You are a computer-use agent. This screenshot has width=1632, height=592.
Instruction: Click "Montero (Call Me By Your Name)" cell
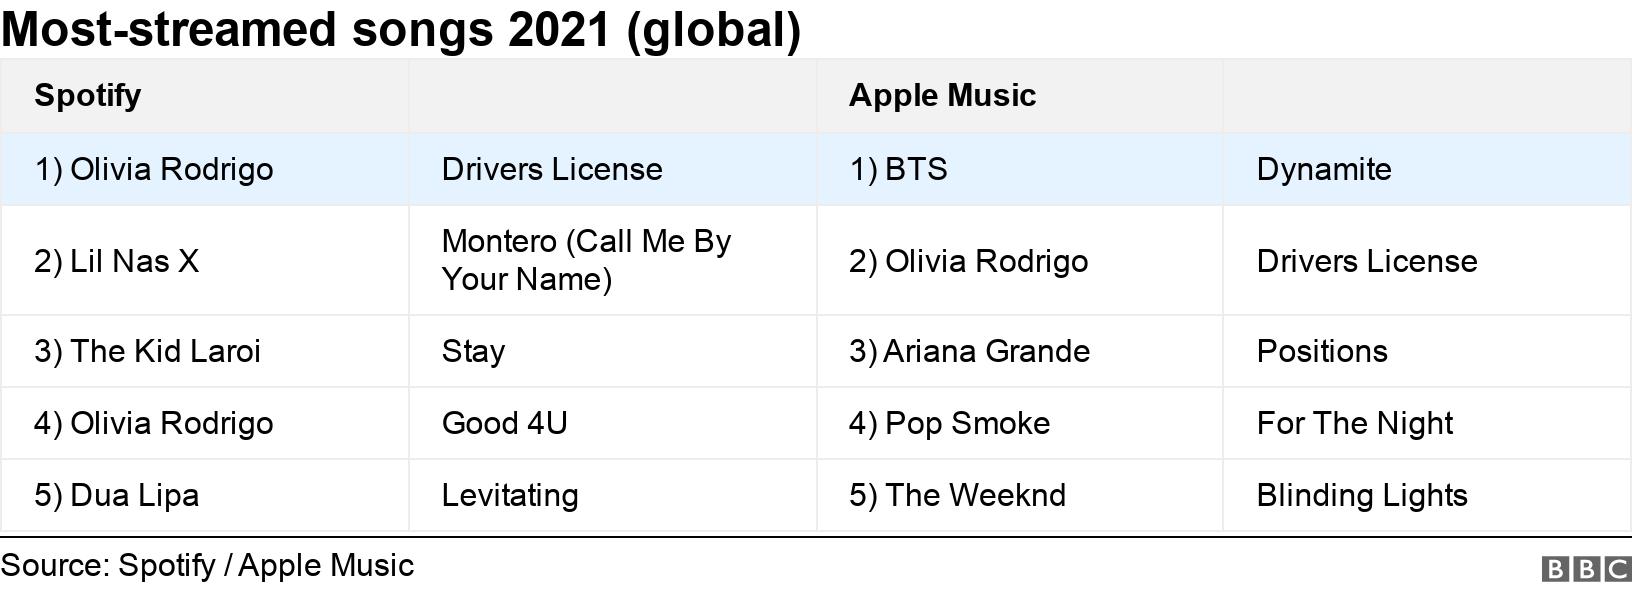[x=586, y=260]
